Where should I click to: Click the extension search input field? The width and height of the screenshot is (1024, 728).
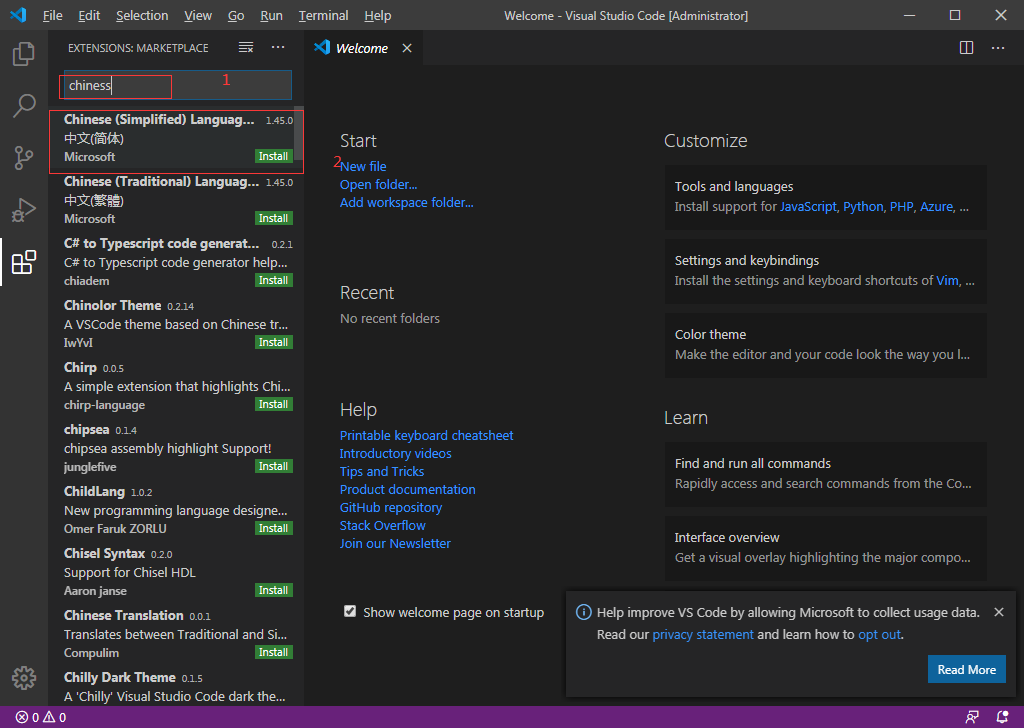click(x=177, y=86)
